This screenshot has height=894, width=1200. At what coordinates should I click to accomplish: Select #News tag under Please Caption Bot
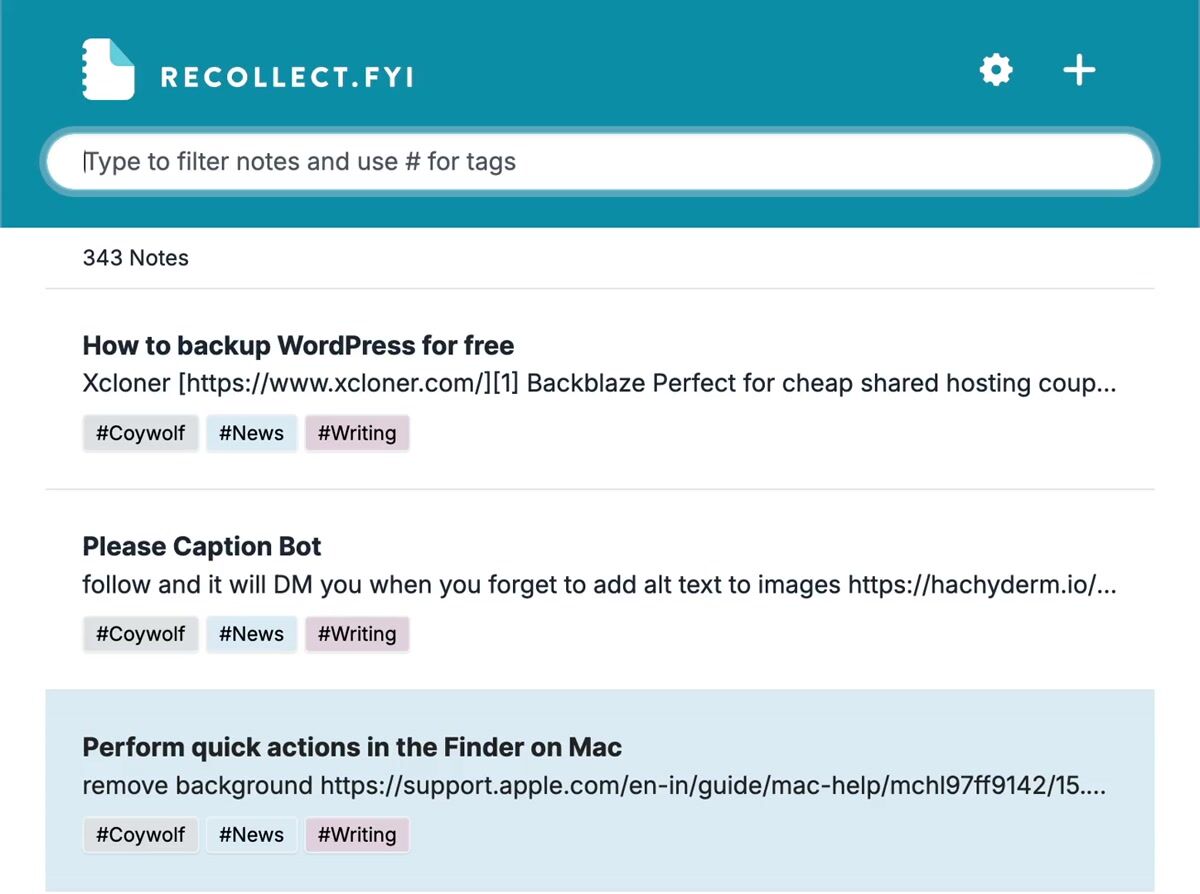252,634
